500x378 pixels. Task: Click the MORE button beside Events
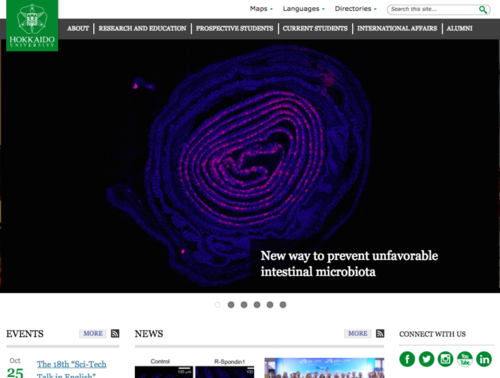93,333
